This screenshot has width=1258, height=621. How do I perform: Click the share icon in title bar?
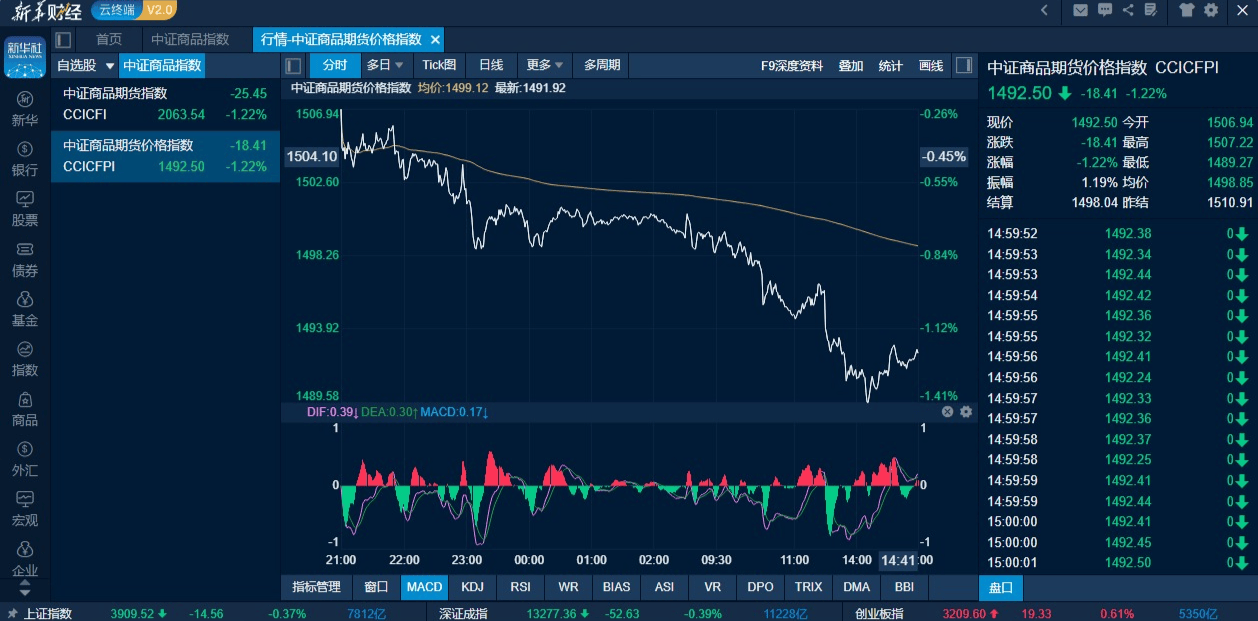point(1128,10)
